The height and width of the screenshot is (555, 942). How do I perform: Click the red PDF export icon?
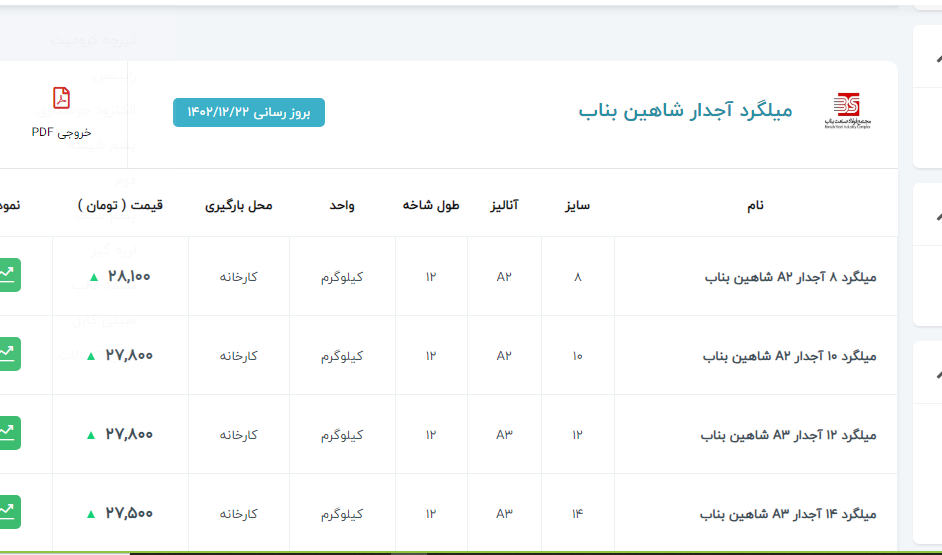[62, 98]
